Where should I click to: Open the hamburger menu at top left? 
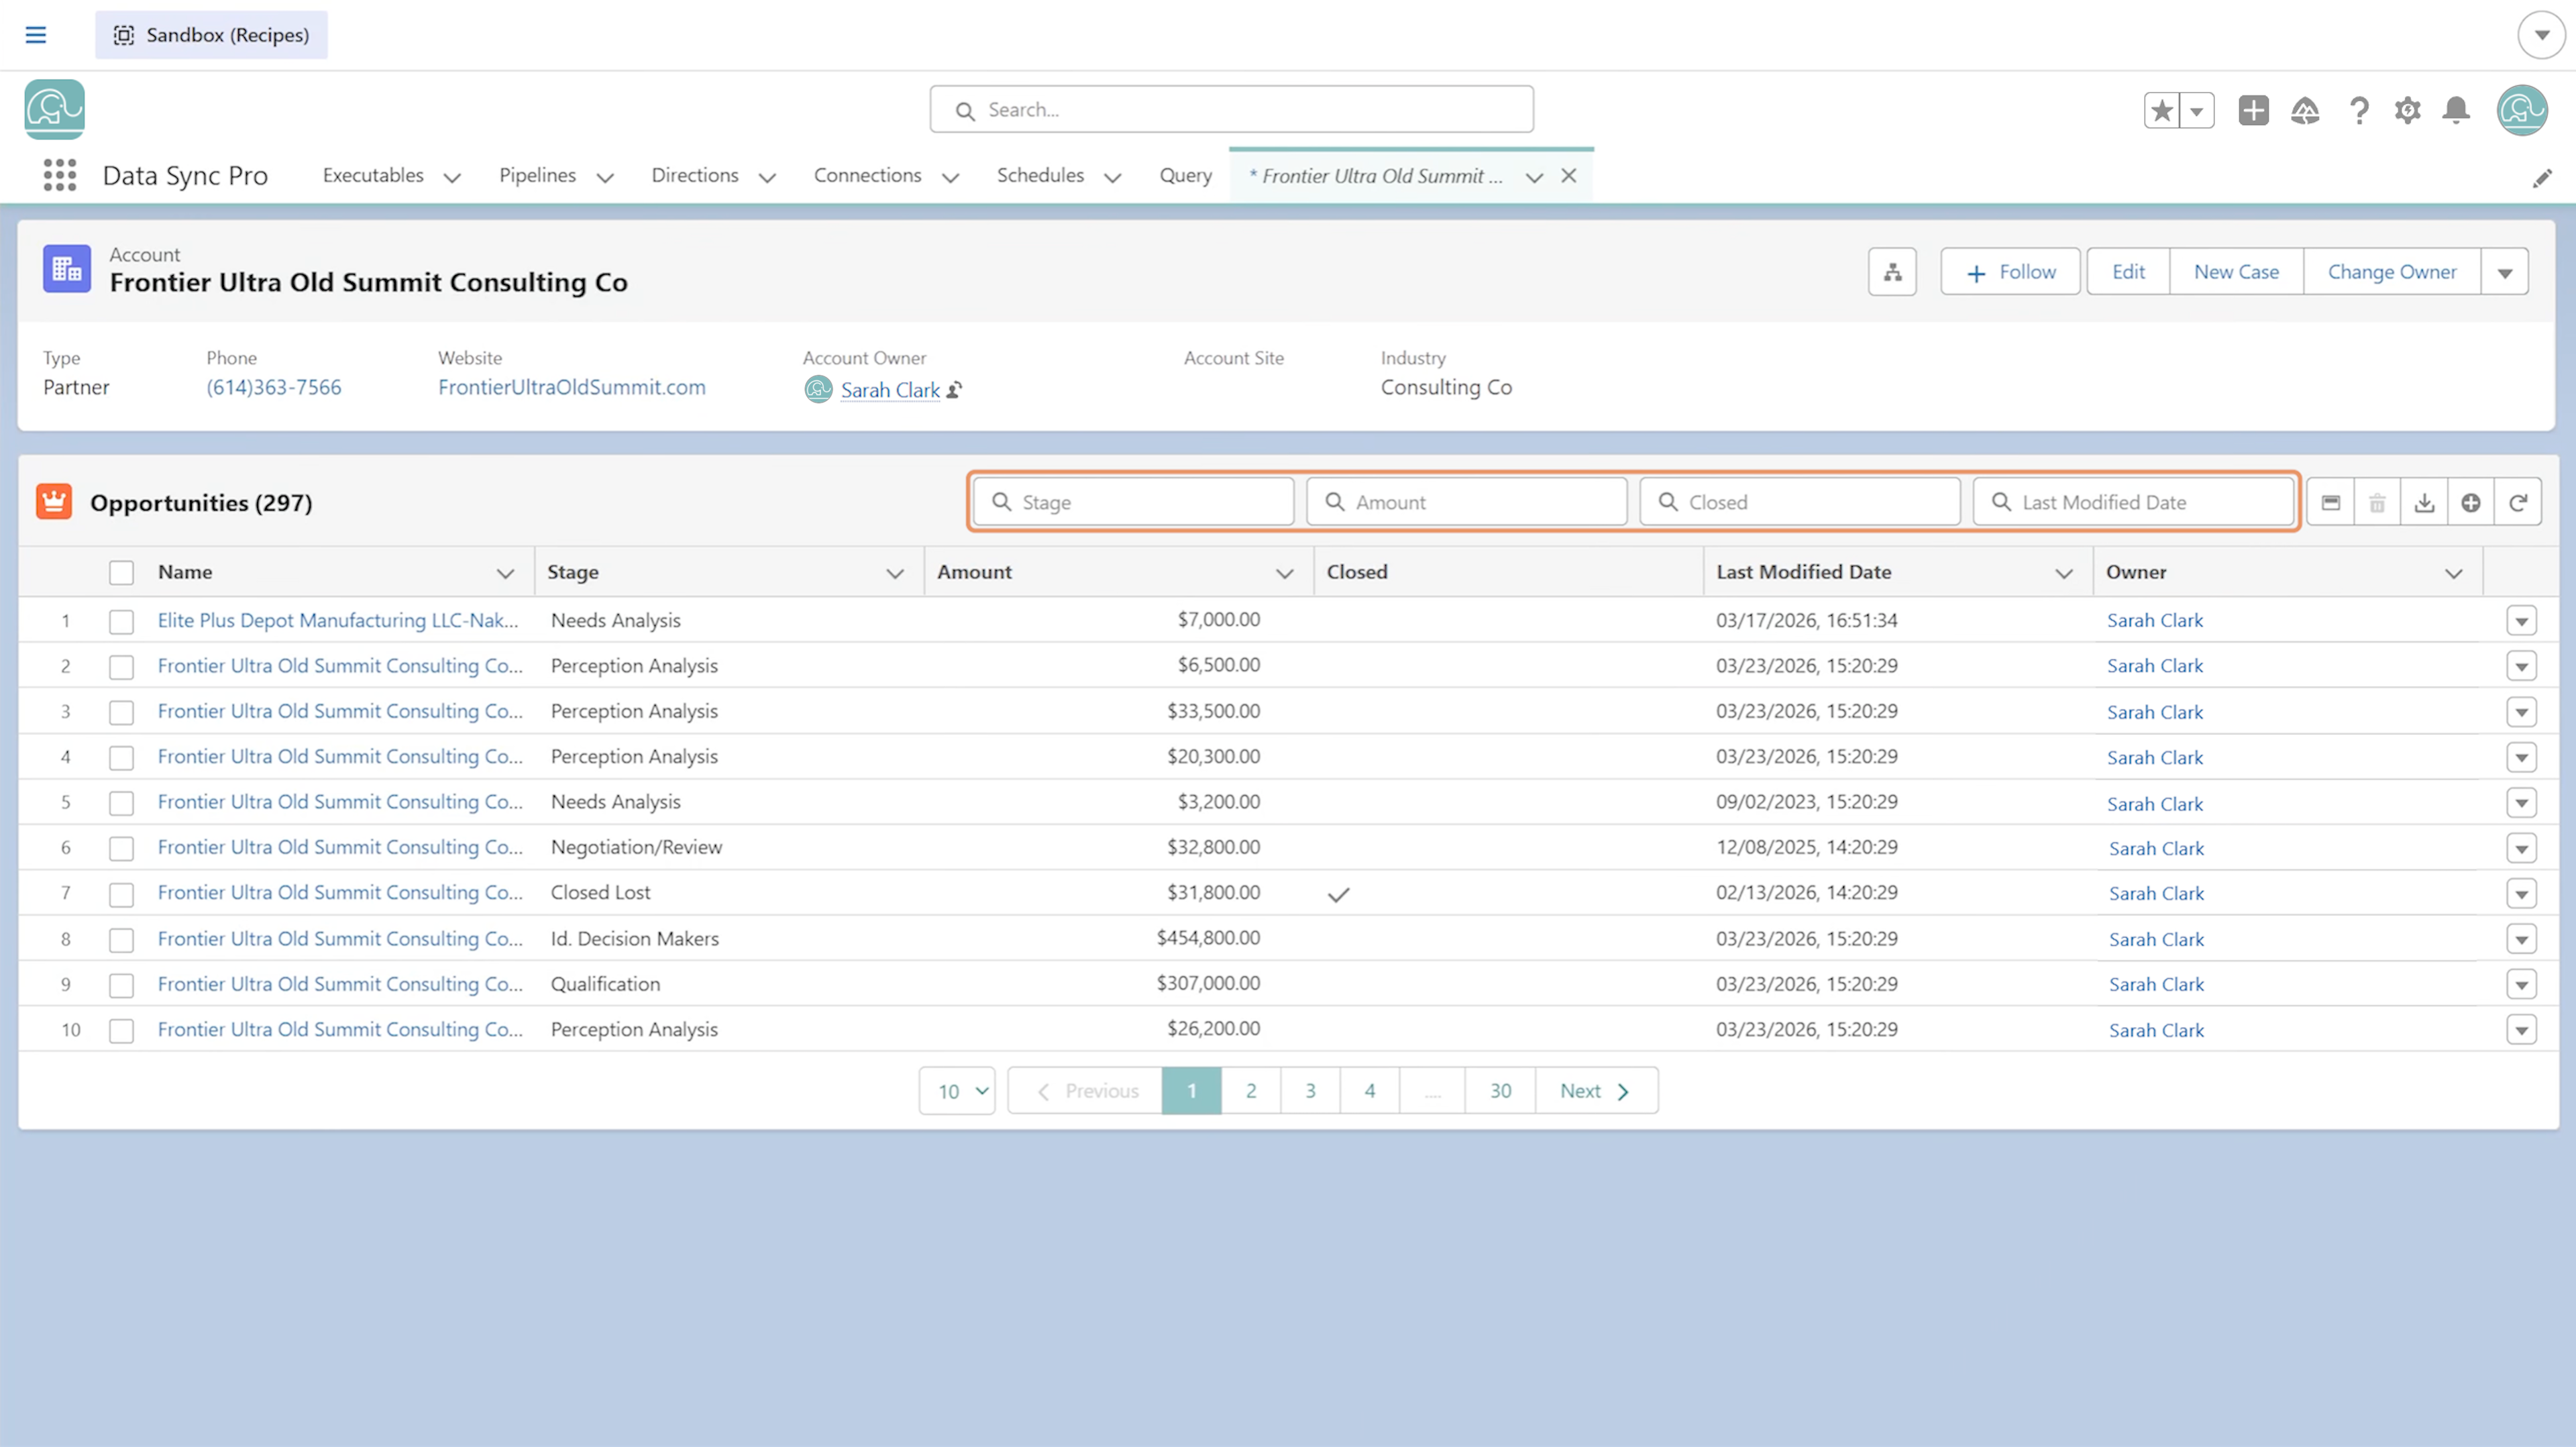click(x=36, y=35)
